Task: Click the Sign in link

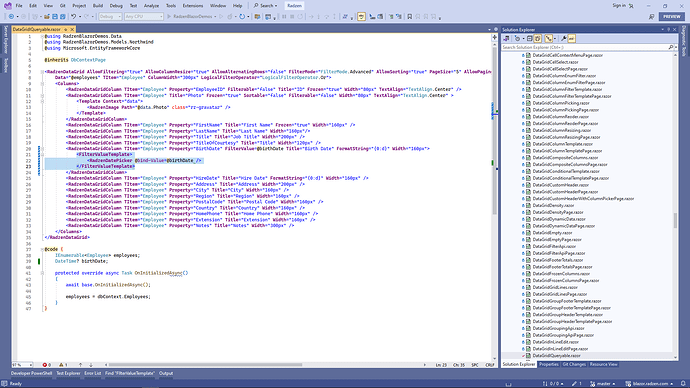Action: pos(619,6)
